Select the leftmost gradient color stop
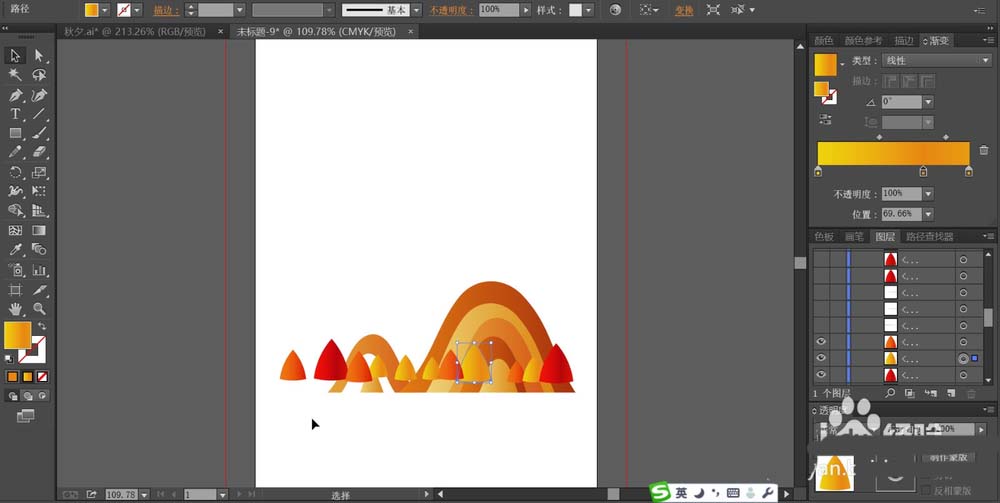 [818, 171]
